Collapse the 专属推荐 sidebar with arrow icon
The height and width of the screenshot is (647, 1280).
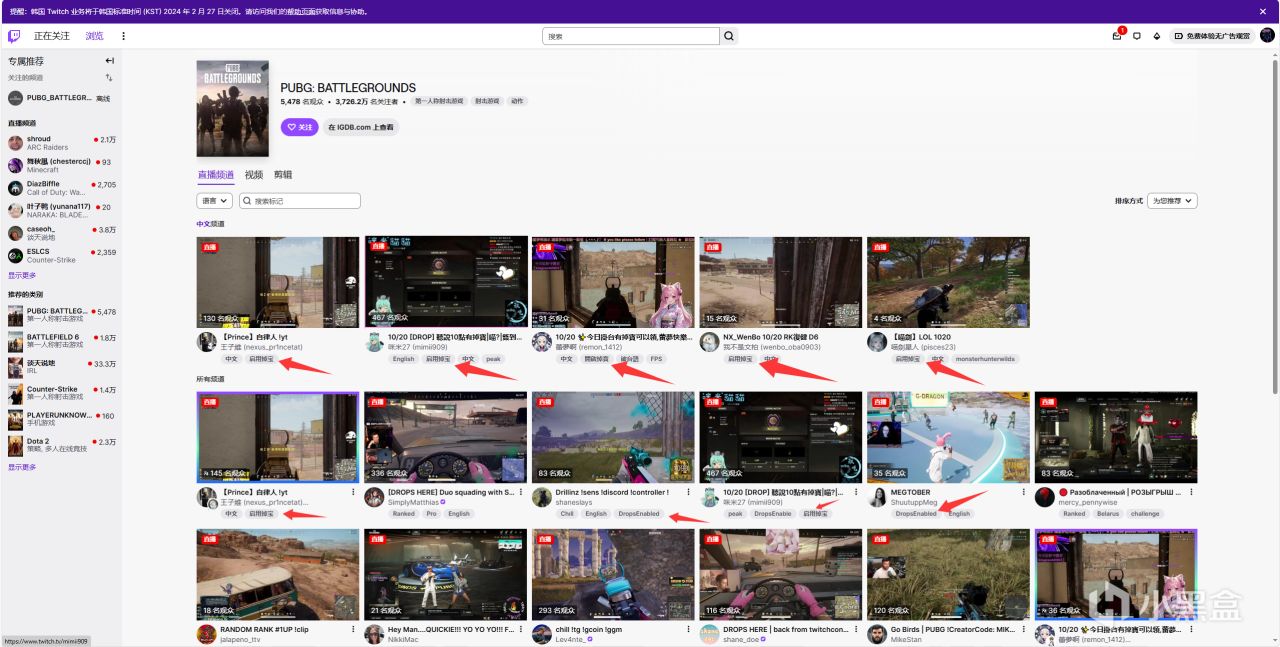(x=110, y=61)
